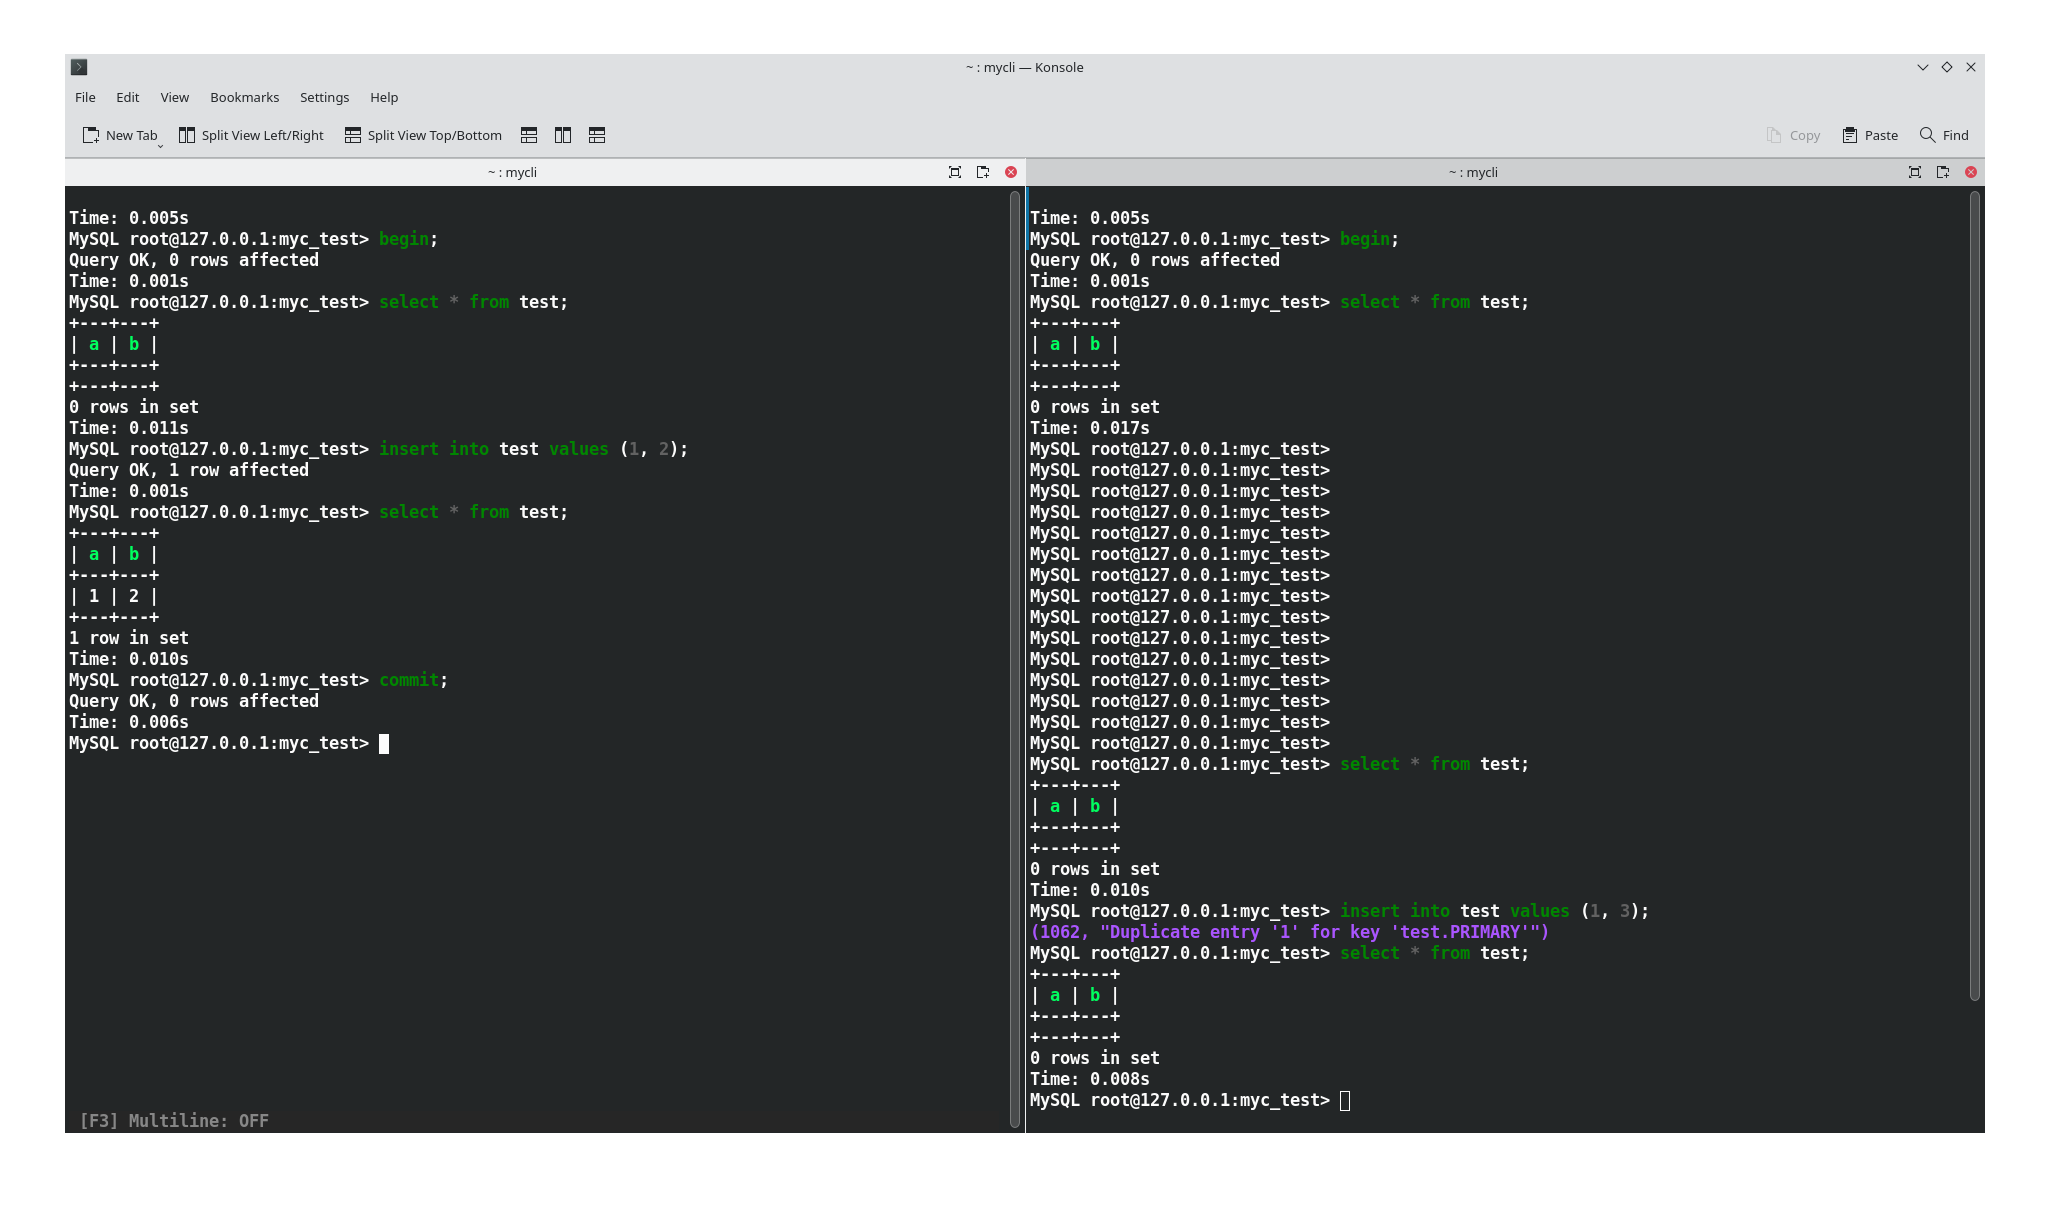The height and width of the screenshot is (1210, 2050).
Task: Maximize the Konsole window
Action: click(1947, 67)
